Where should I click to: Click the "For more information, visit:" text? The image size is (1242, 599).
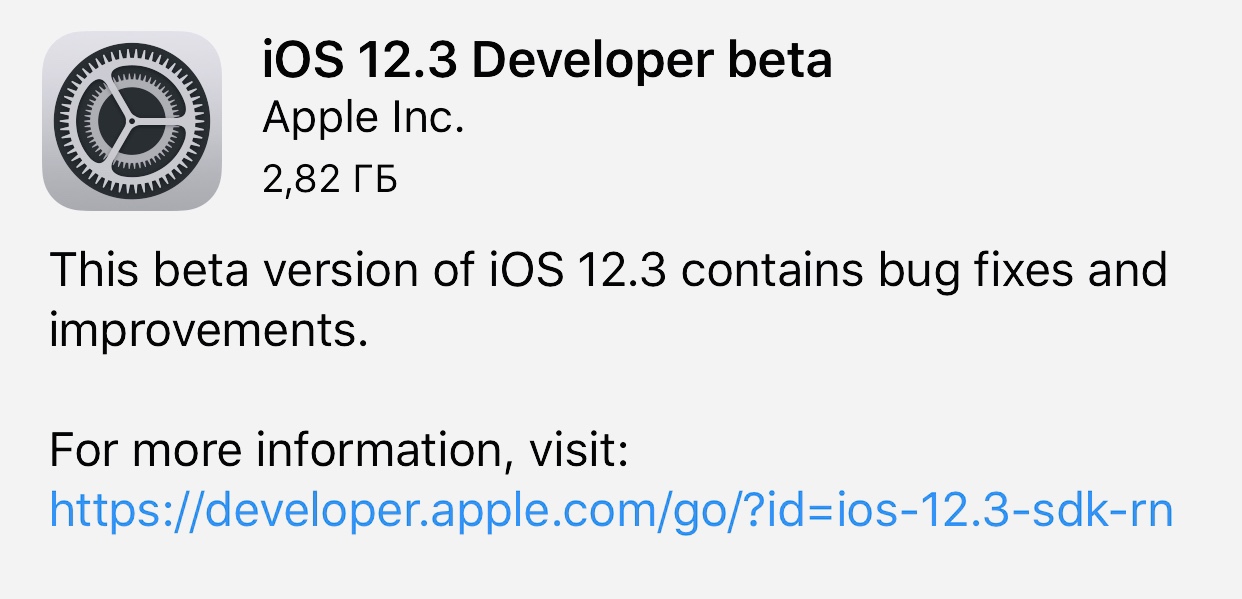tap(338, 451)
